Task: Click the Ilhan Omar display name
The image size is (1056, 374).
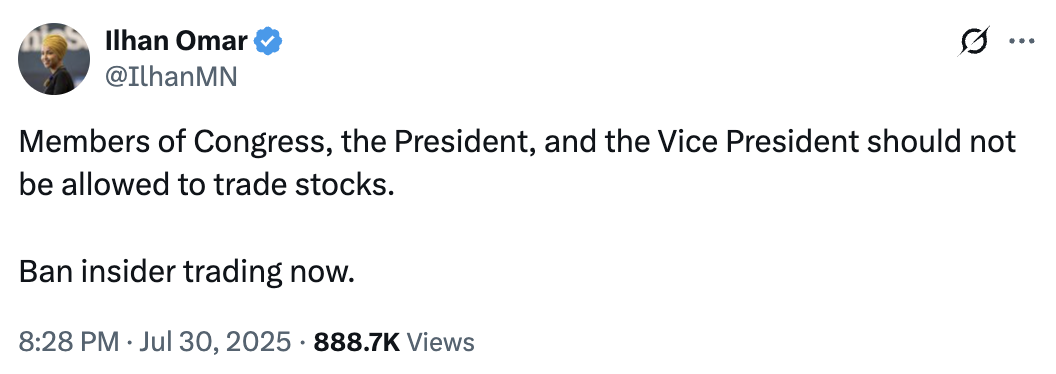Action: coord(176,42)
